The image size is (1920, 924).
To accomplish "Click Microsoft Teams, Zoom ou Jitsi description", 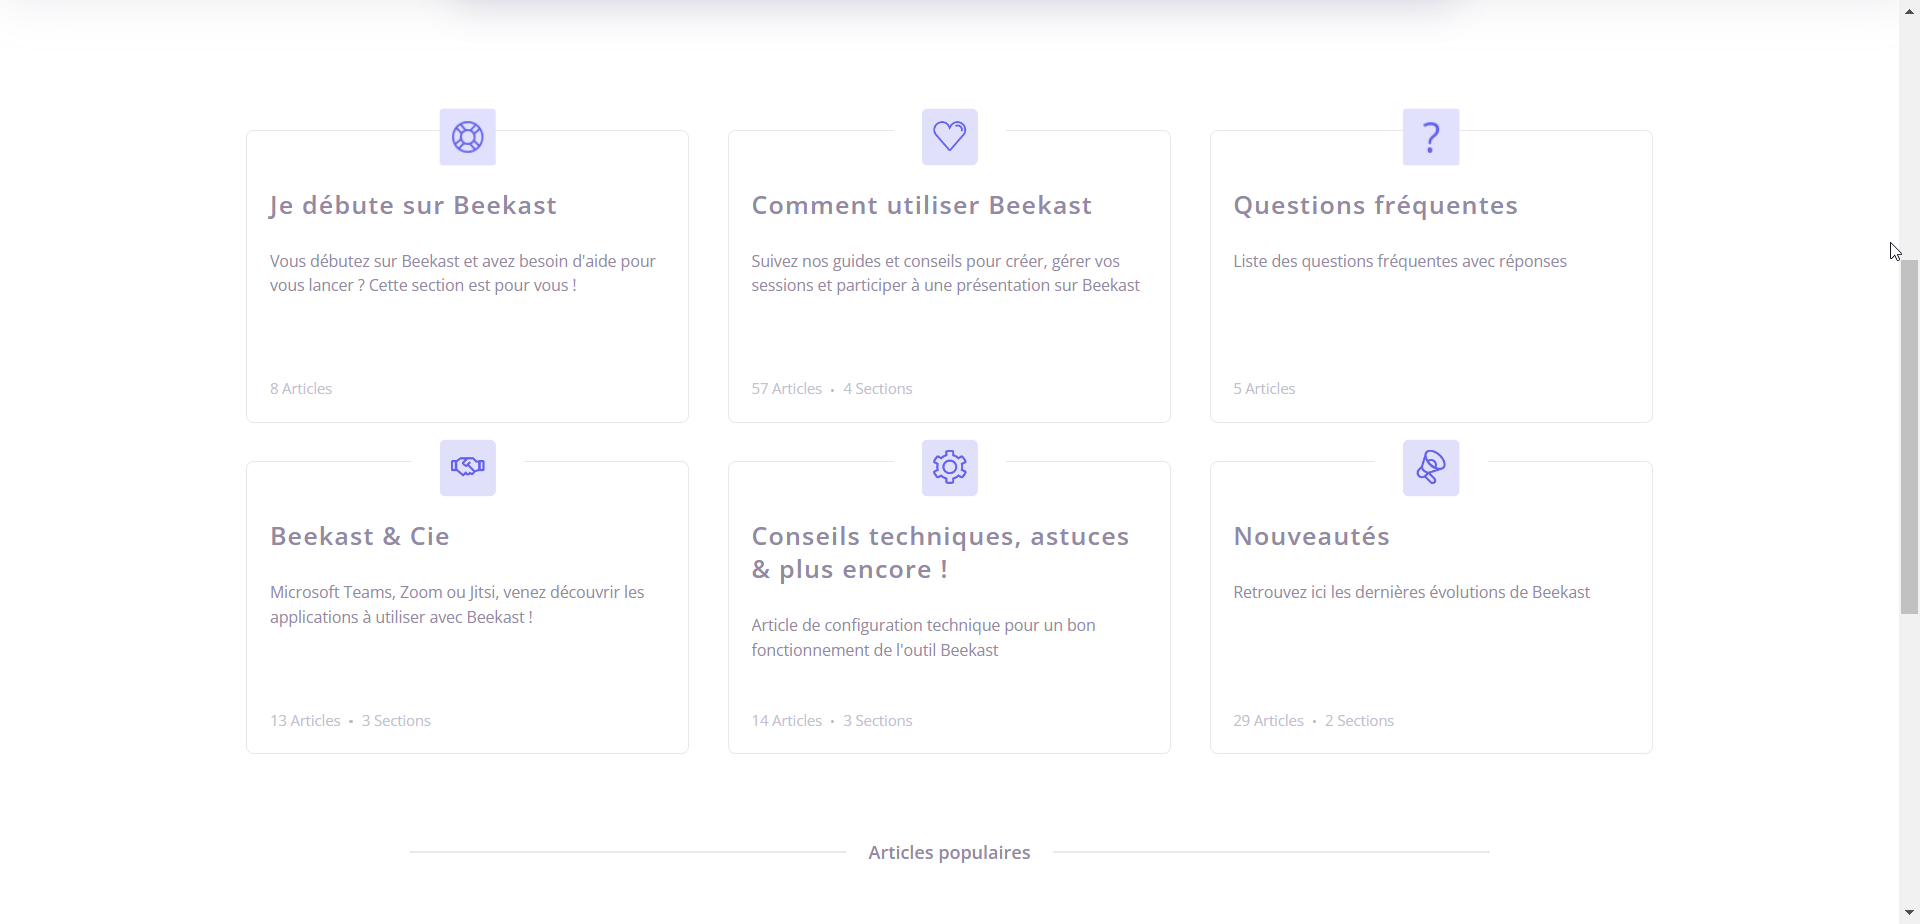I will click(457, 604).
